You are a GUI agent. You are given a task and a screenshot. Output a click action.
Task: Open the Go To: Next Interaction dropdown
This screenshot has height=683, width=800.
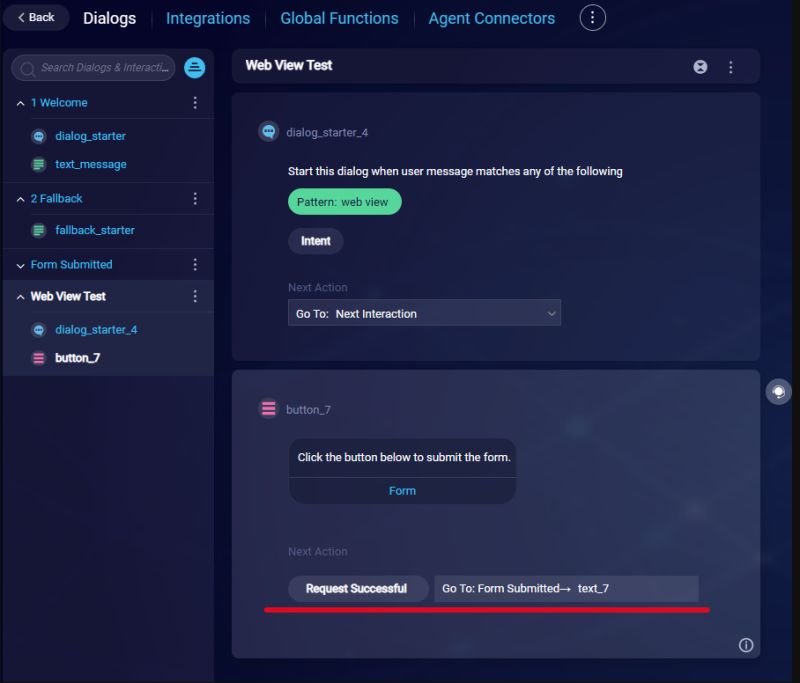pos(424,312)
